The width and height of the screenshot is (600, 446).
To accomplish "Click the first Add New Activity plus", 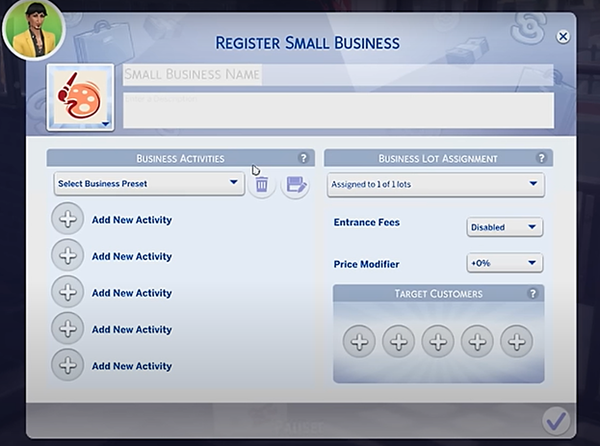I will (x=68, y=220).
